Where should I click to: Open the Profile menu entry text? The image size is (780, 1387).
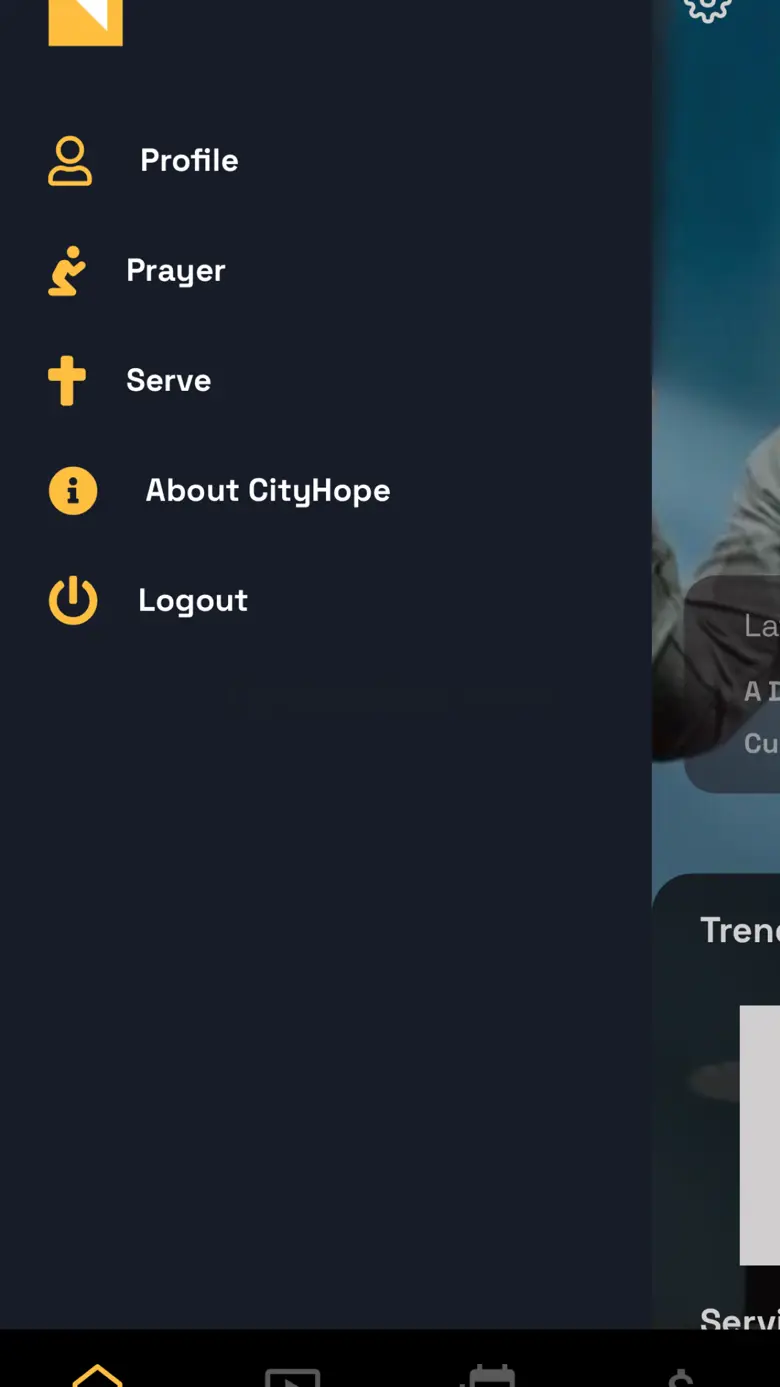click(189, 160)
